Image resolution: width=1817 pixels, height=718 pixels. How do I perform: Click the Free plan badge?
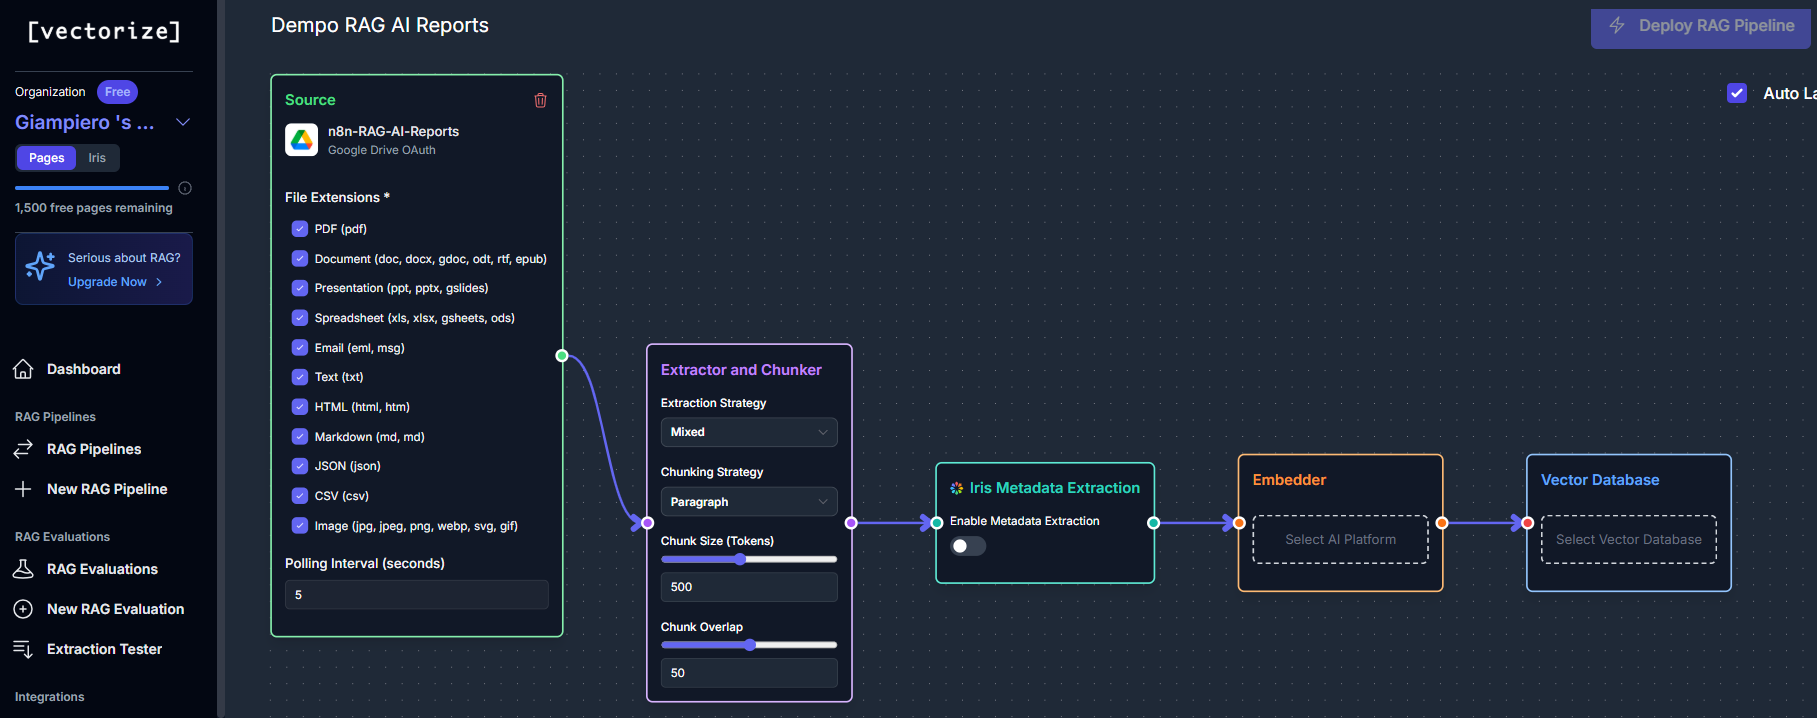(117, 92)
